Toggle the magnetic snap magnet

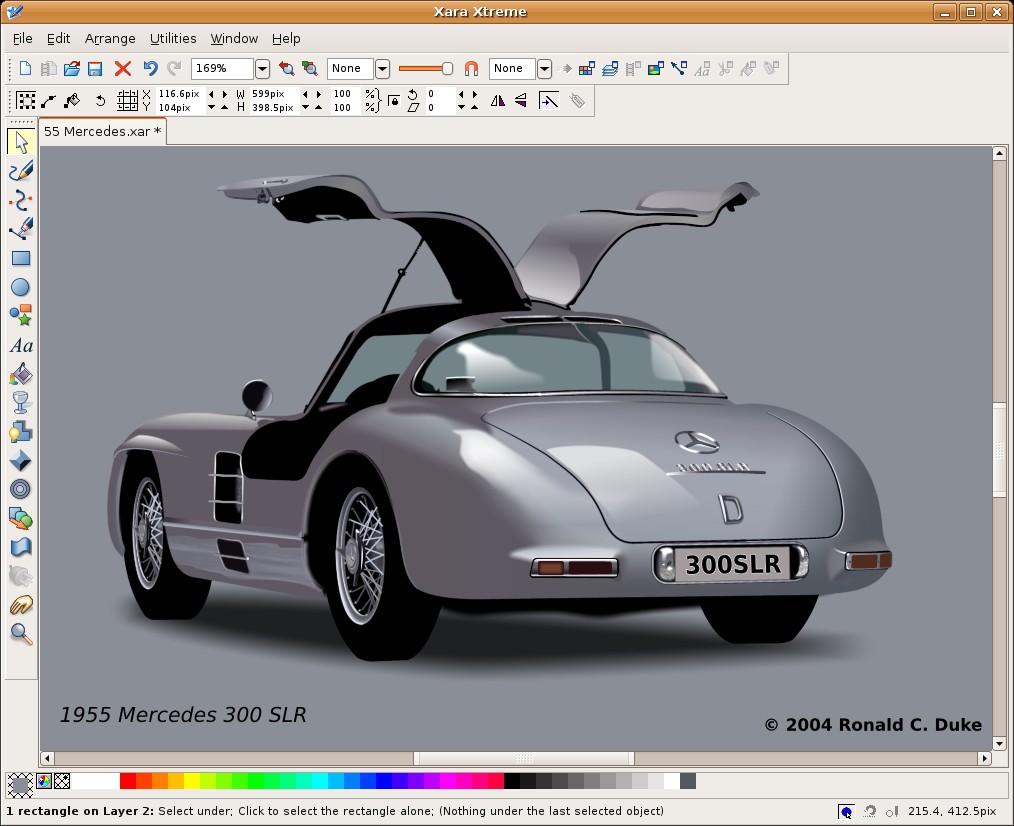point(471,69)
